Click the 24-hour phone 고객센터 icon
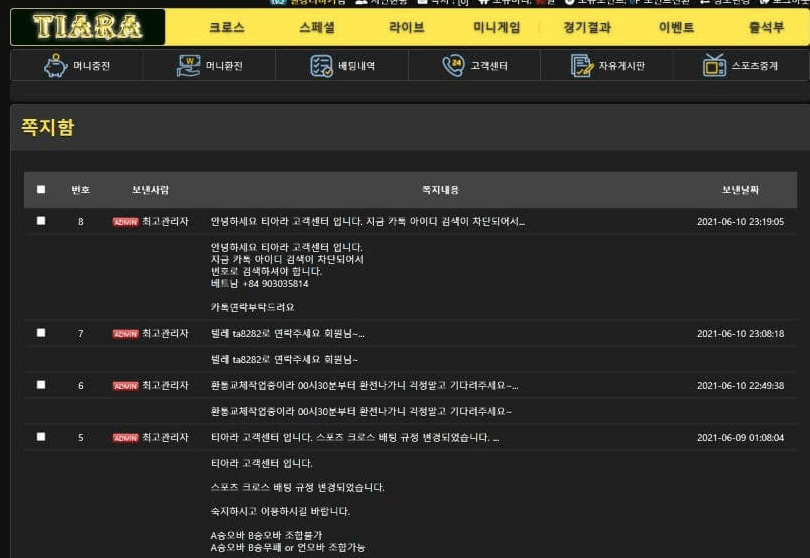Viewport: 810px width, 558px height. coord(454,66)
